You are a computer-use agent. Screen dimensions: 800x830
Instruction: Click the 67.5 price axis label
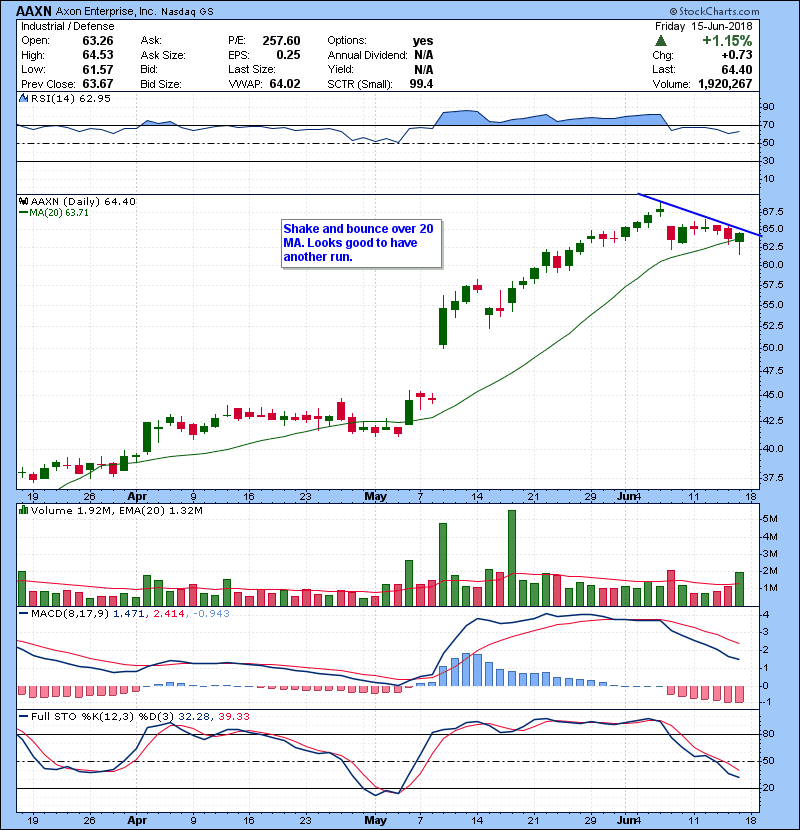pyautogui.click(x=772, y=212)
